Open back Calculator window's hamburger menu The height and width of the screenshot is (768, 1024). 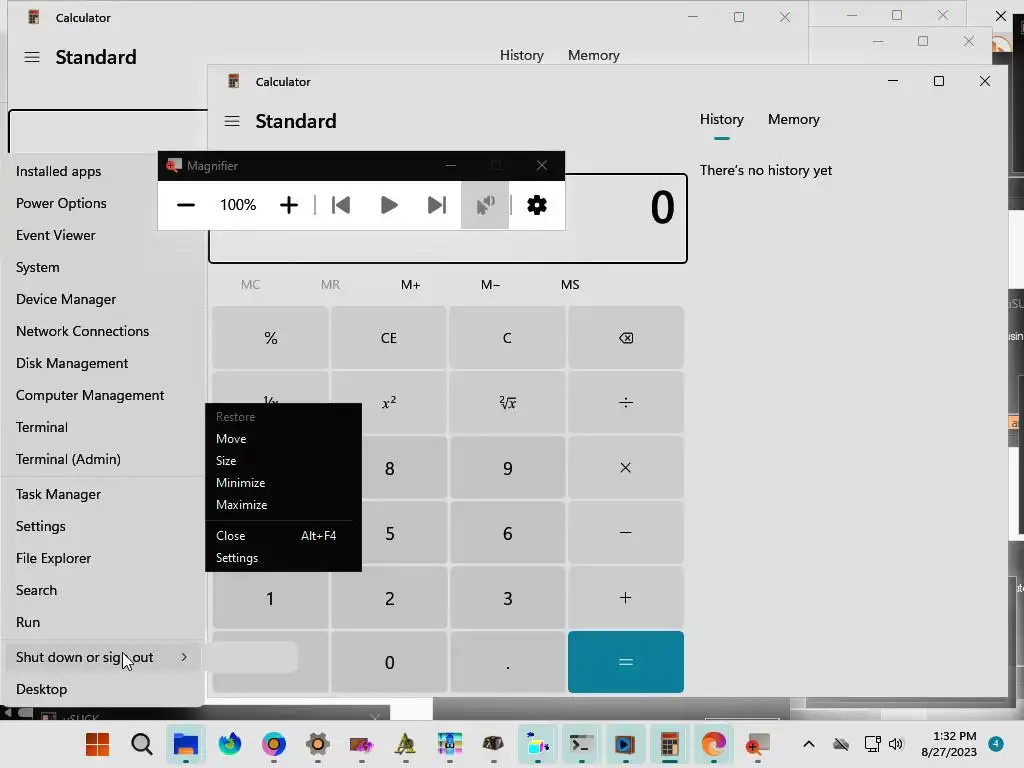click(32, 57)
